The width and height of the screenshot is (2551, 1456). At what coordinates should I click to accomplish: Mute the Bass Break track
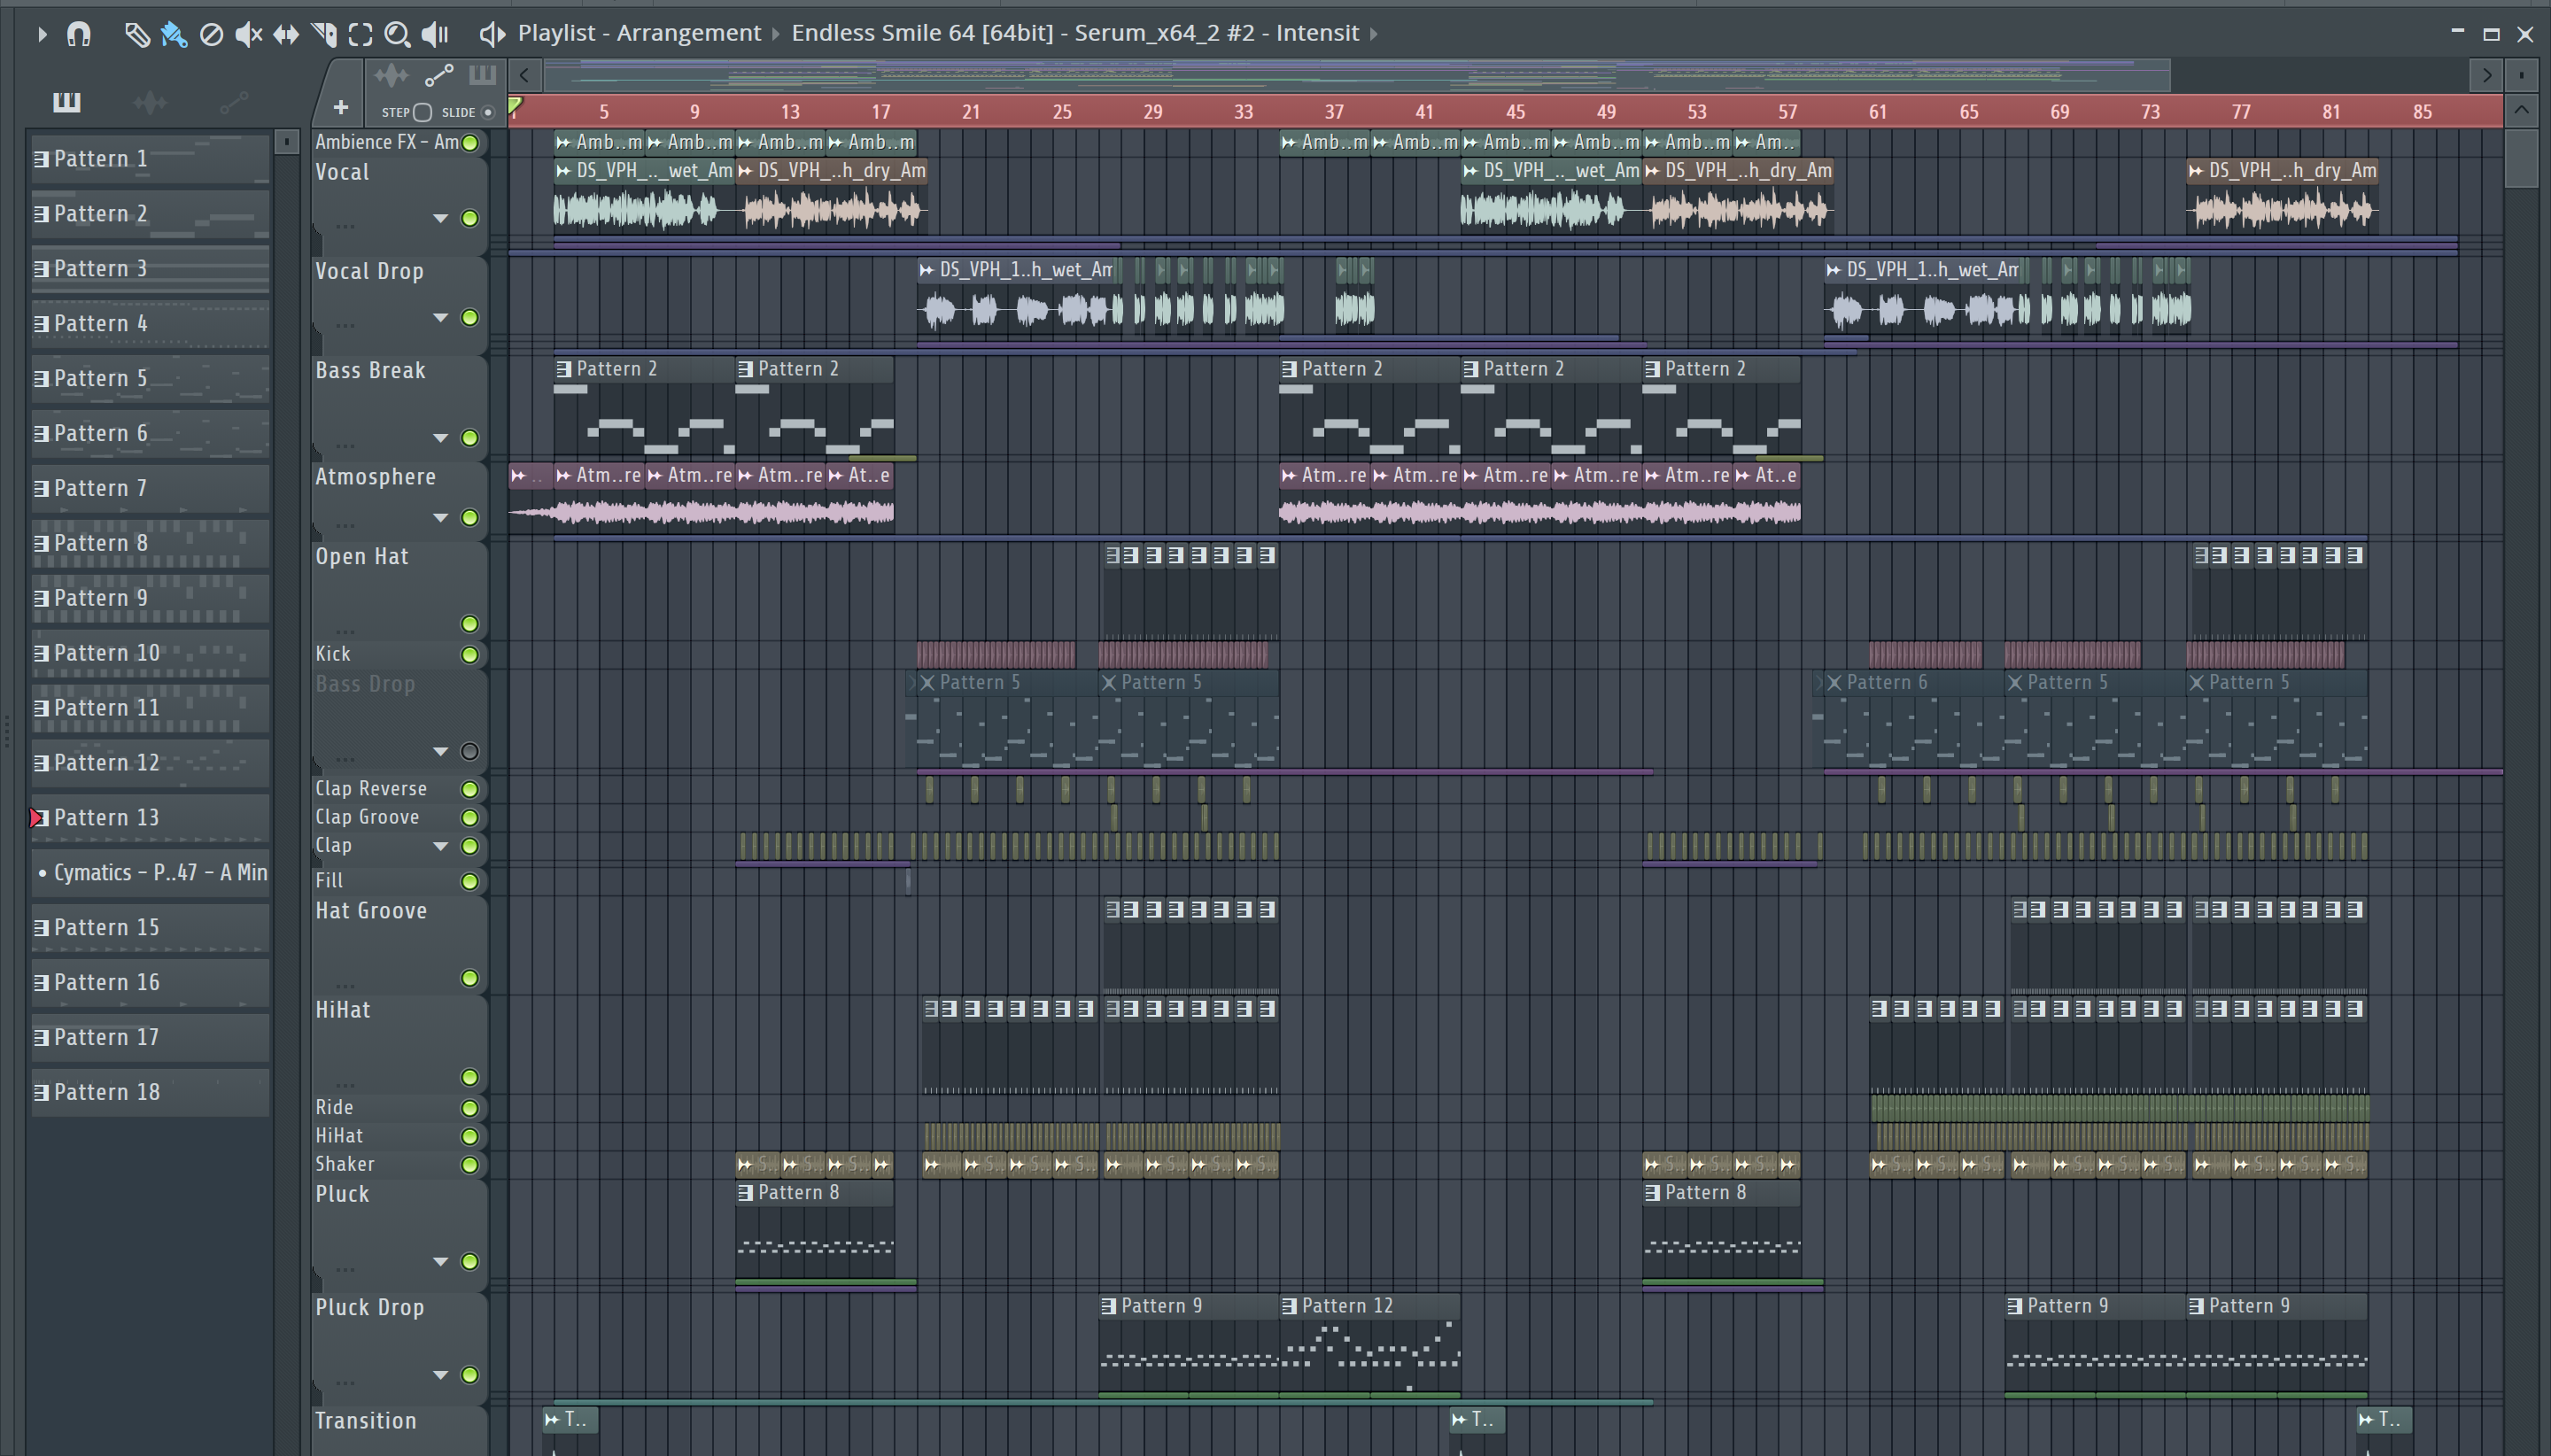pos(469,438)
